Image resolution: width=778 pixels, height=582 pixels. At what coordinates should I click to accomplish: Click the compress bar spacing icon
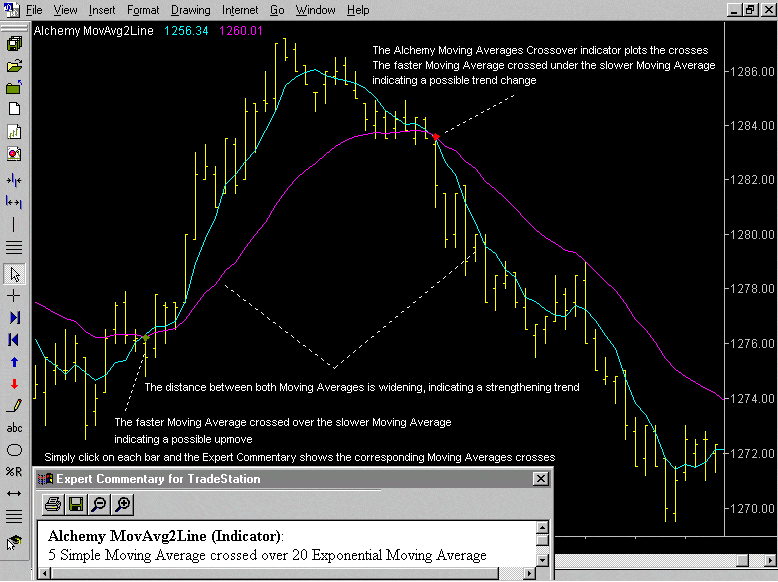pyautogui.click(x=14, y=180)
